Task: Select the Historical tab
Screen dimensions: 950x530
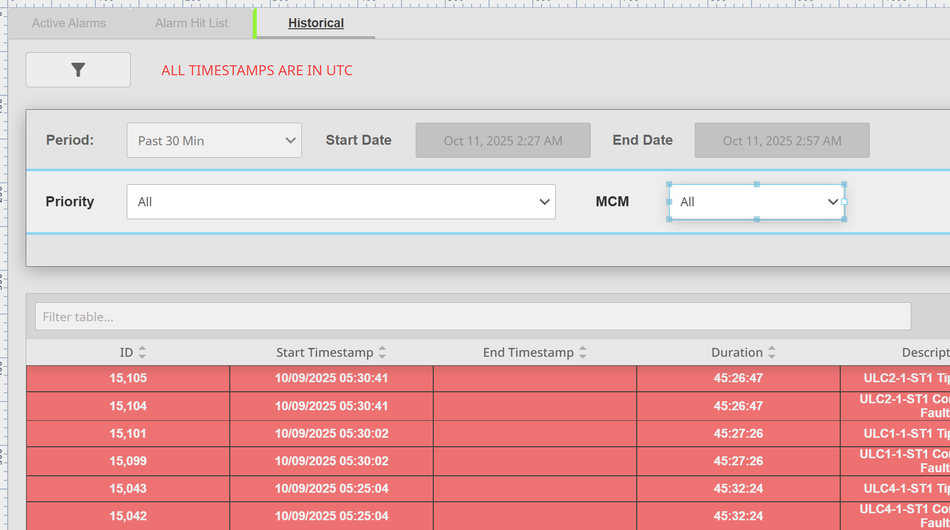Action: coord(316,23)
